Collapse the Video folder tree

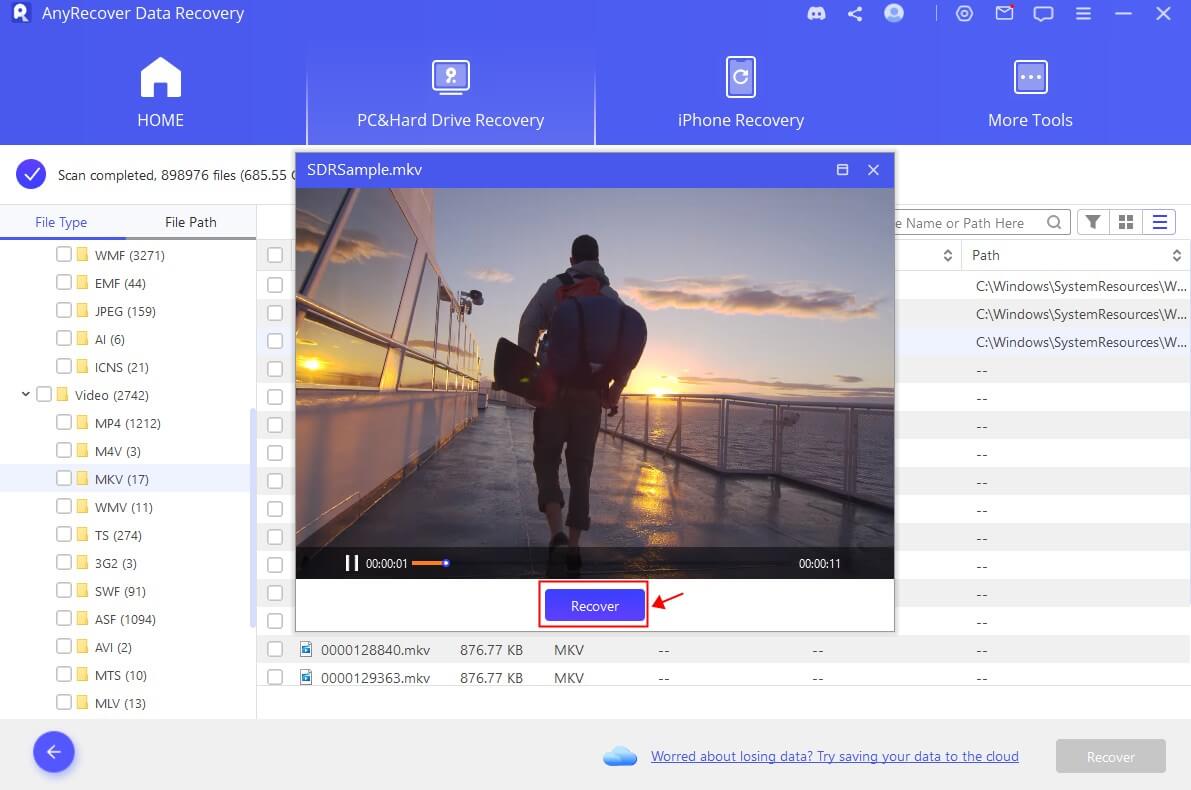(24, 394)
